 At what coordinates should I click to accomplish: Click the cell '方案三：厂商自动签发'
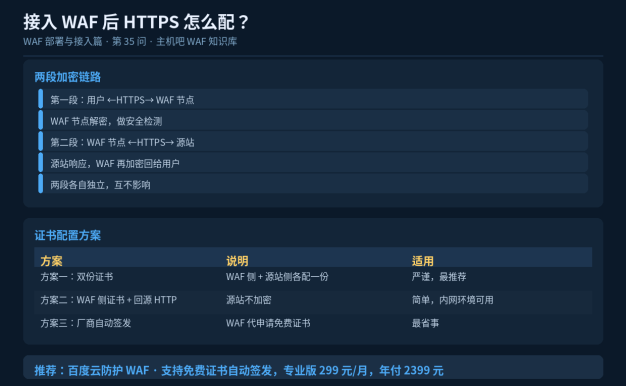(86, 323)
